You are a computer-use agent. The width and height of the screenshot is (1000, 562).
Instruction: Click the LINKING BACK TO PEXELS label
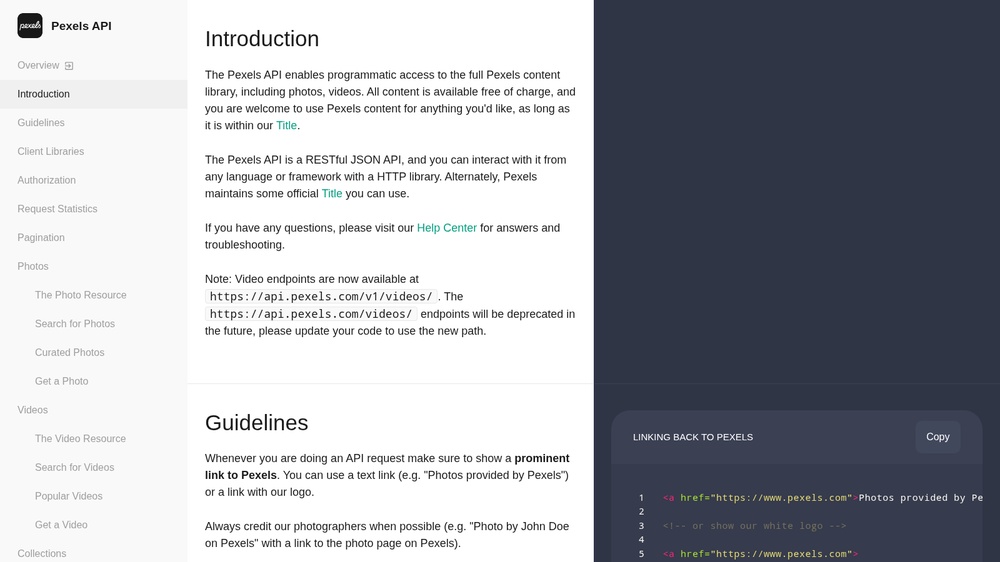[693, 437]
